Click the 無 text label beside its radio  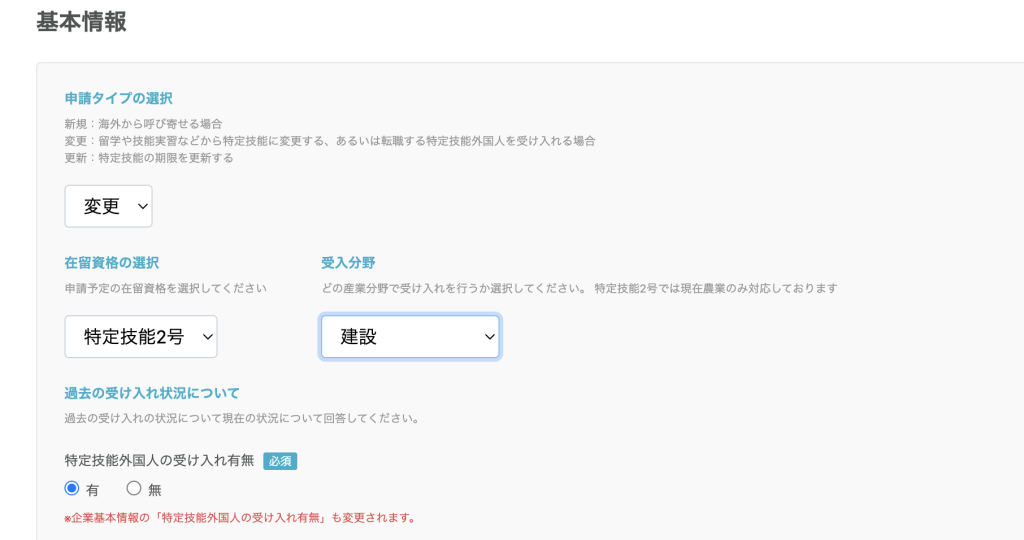tap(155, 490)
